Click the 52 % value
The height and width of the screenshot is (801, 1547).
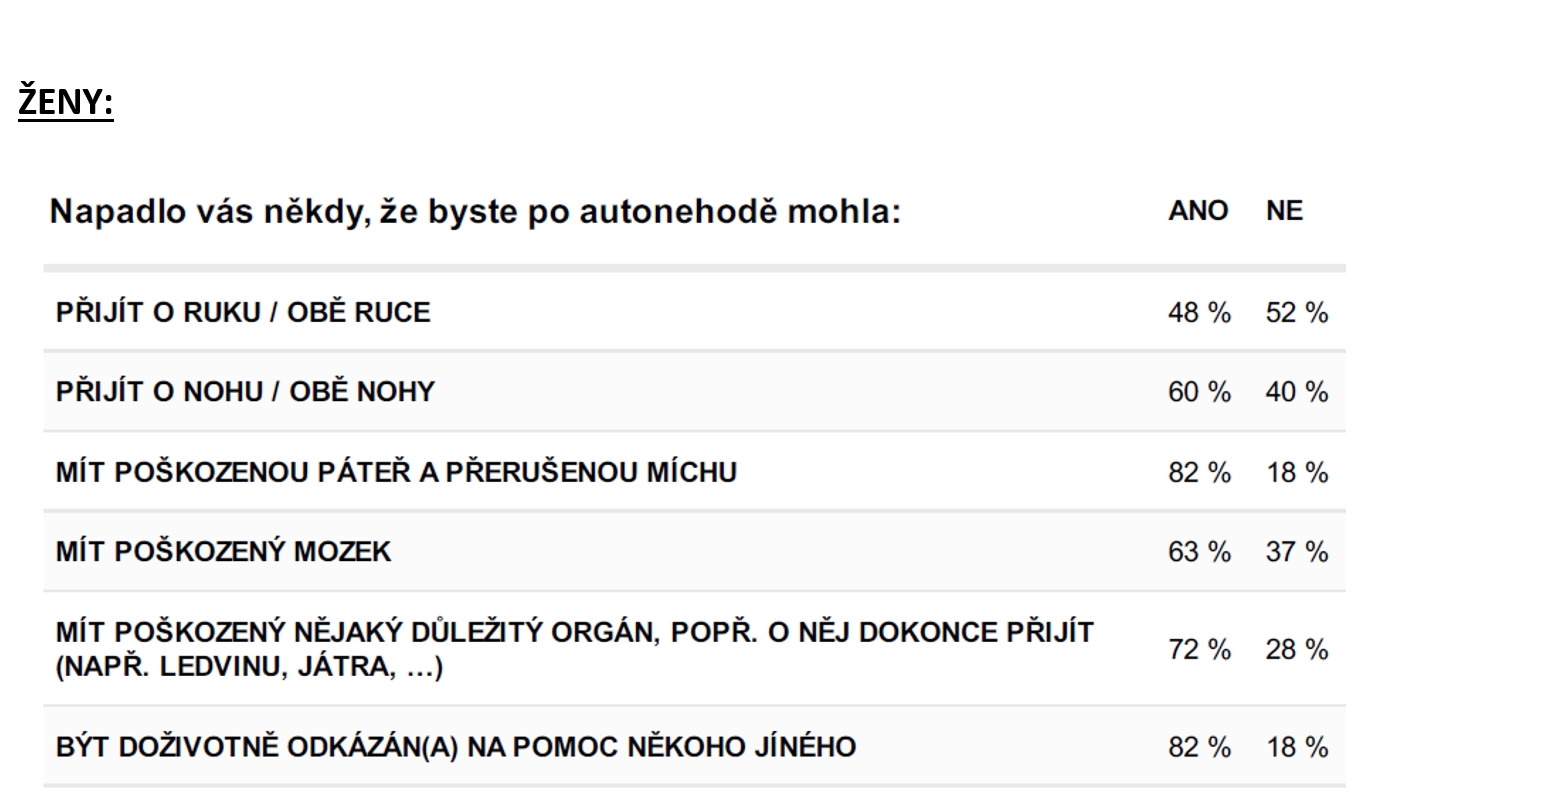coord(1297,313)
